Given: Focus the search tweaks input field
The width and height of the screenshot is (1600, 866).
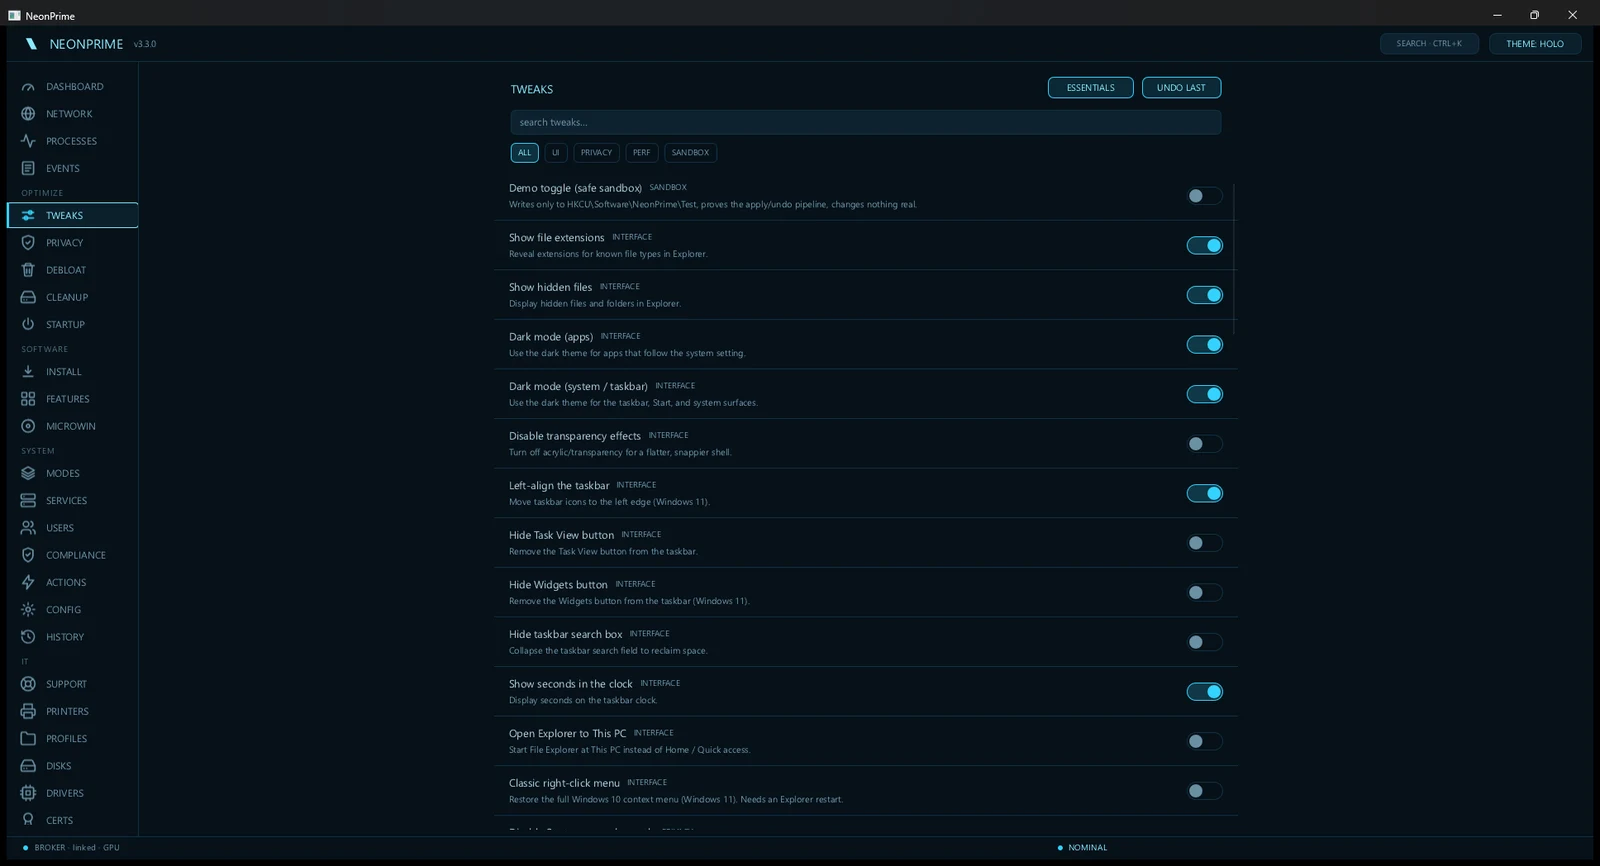Looking at the screenshot, I should pyautogui.click(x=865, y=122).
